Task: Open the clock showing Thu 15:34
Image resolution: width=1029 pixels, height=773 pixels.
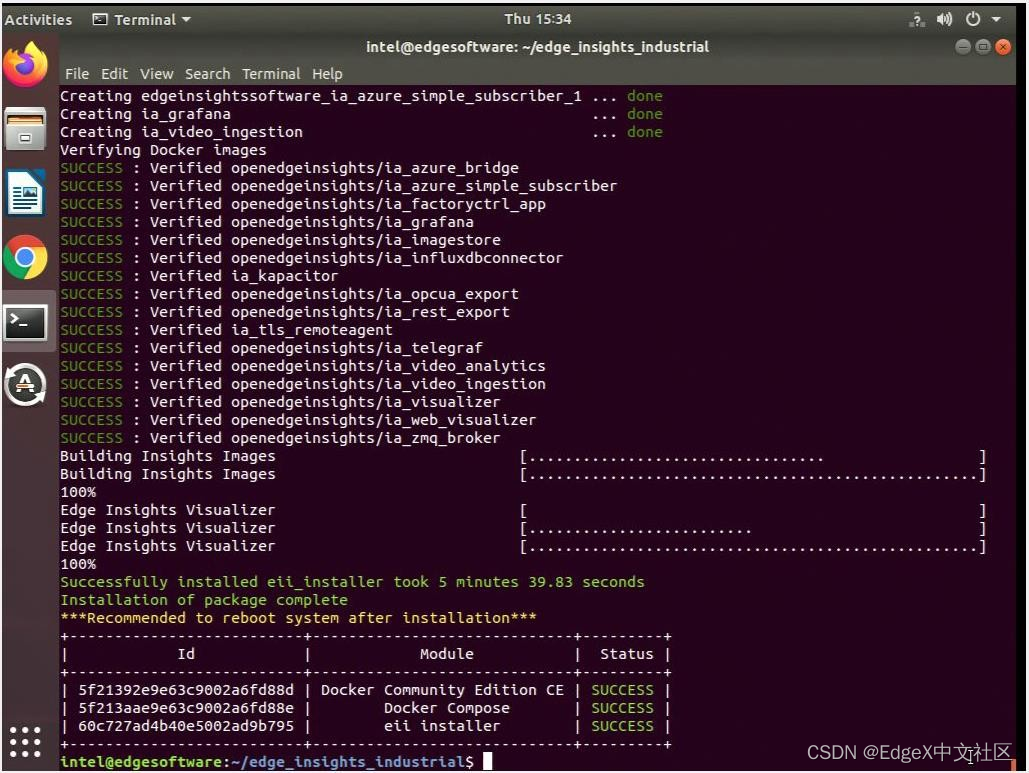Action: click(537, 19)
